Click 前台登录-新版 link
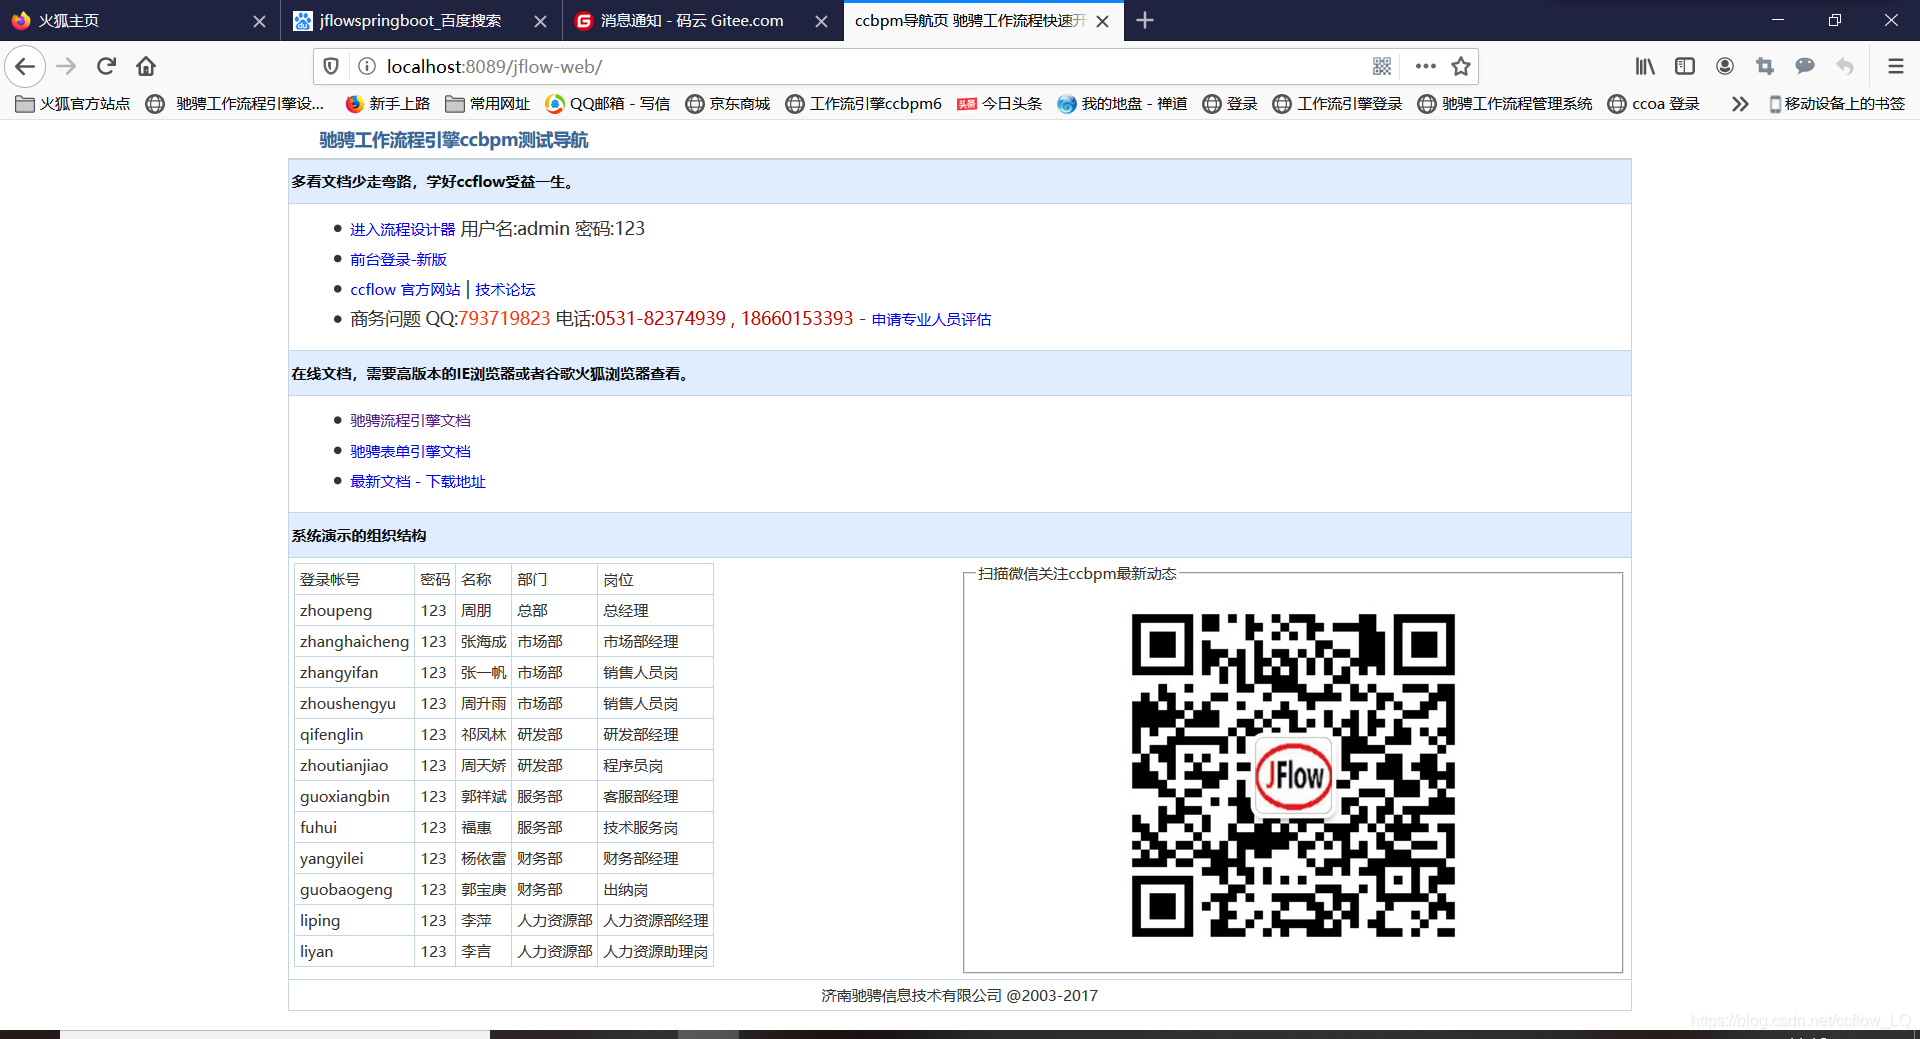Viewport: 1920px width, 1039px height. [x=398, y=260]
